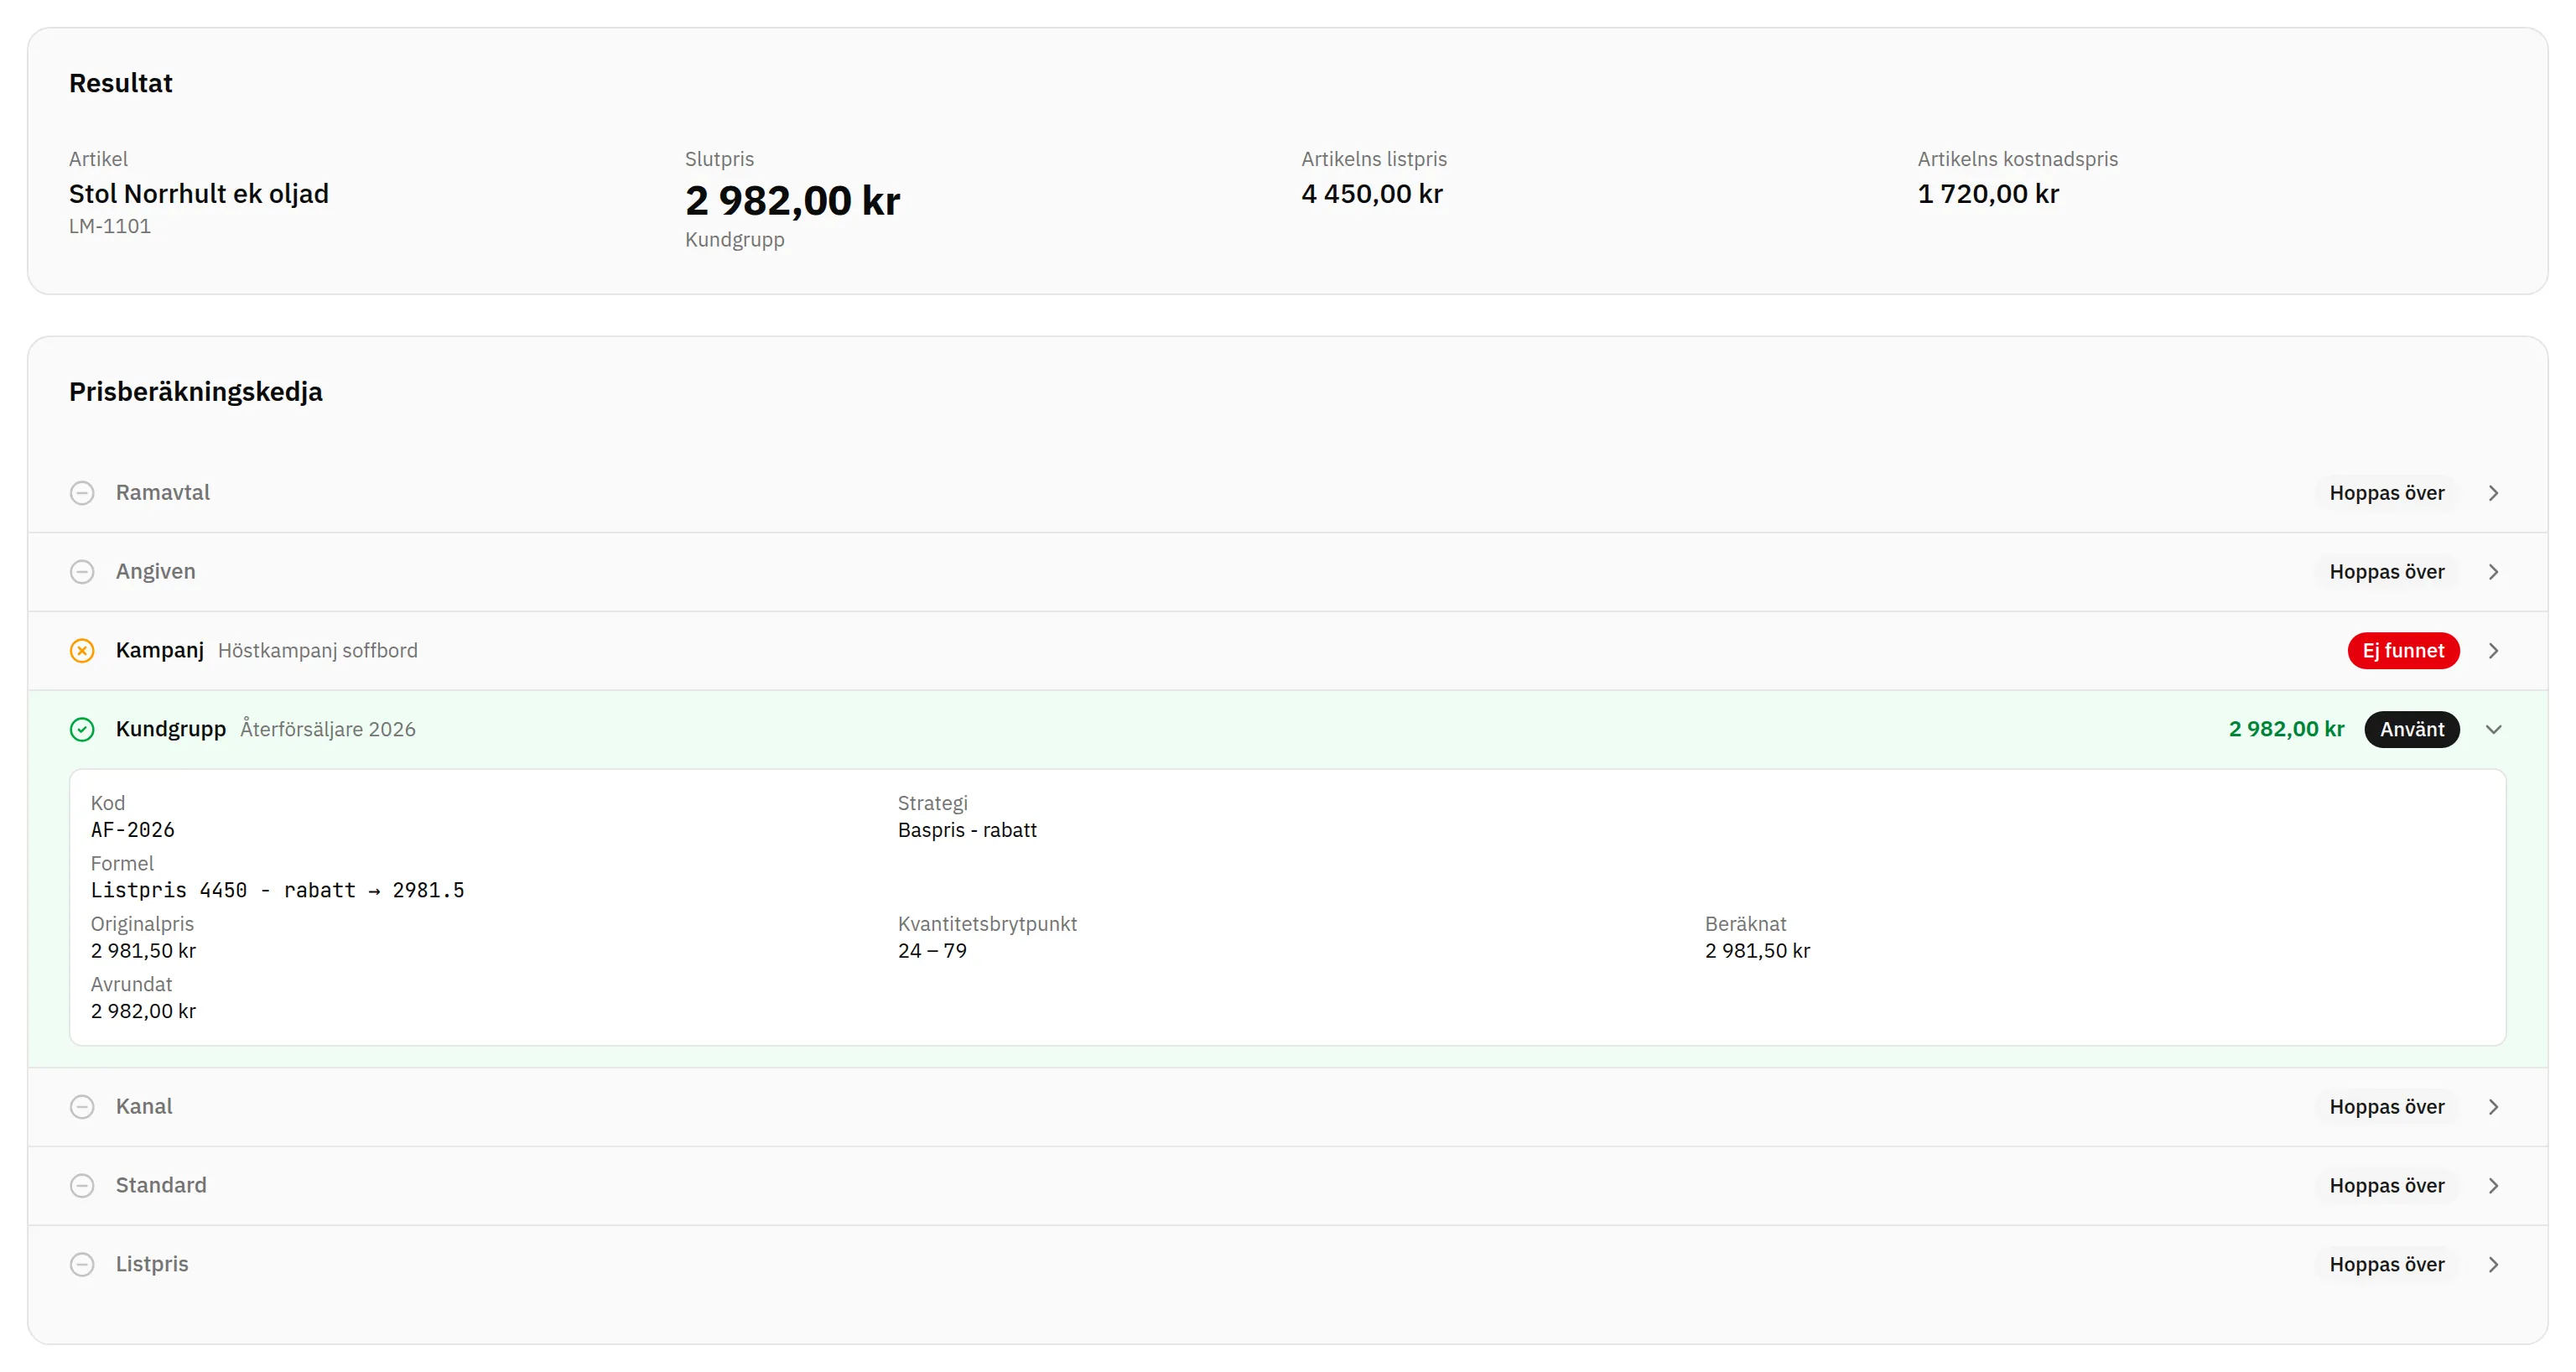This screenshot has width=2576, height=1372.
Task: Expand the Kampanj row chevron
Action: tap(2493, 651)
